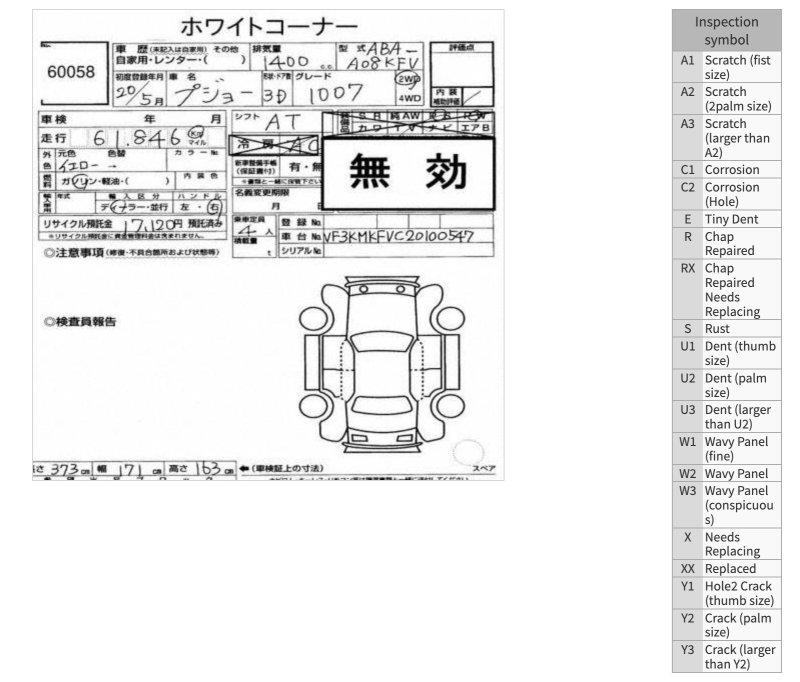Select the RX Chap Repaired Needs Replacing row
This screenshot has height=682, width=800.
726,290
